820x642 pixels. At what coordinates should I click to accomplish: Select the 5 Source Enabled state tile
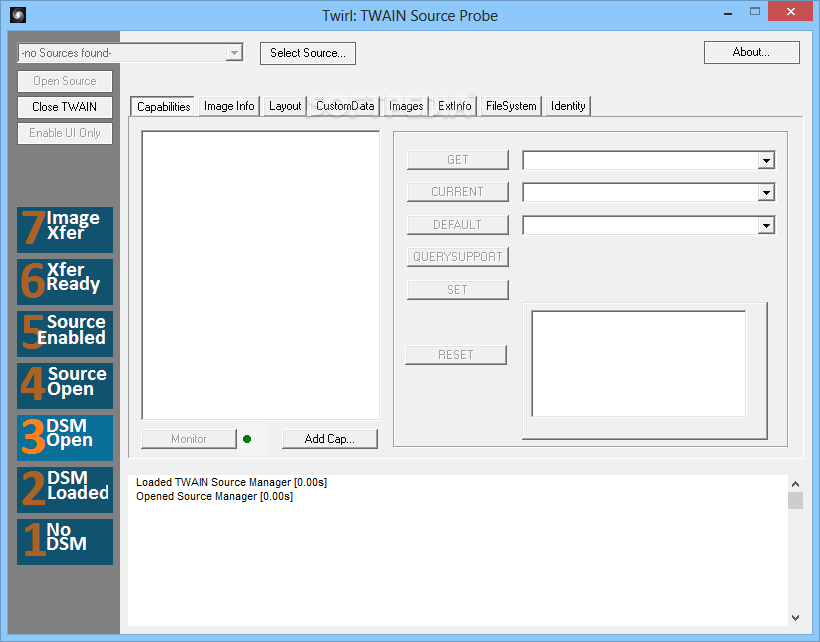(65, 334)
